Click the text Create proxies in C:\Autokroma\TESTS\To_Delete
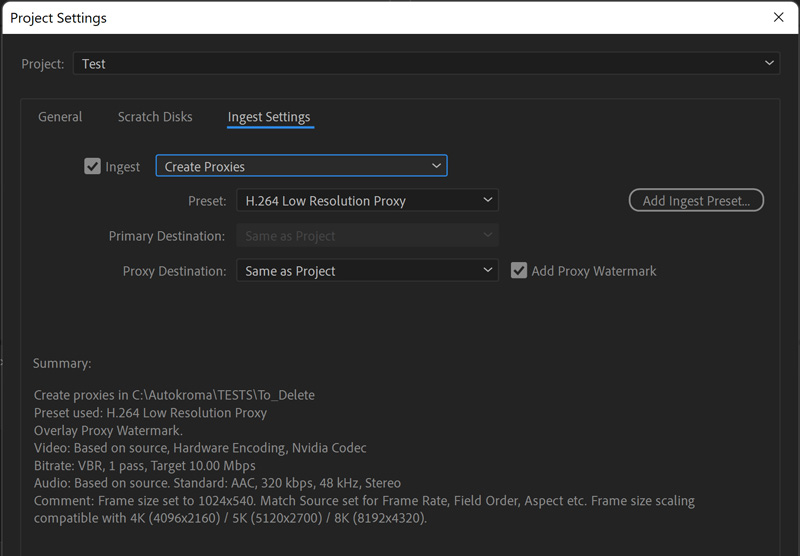This screenshot has width=800, height=556. (x=174, y=395)
